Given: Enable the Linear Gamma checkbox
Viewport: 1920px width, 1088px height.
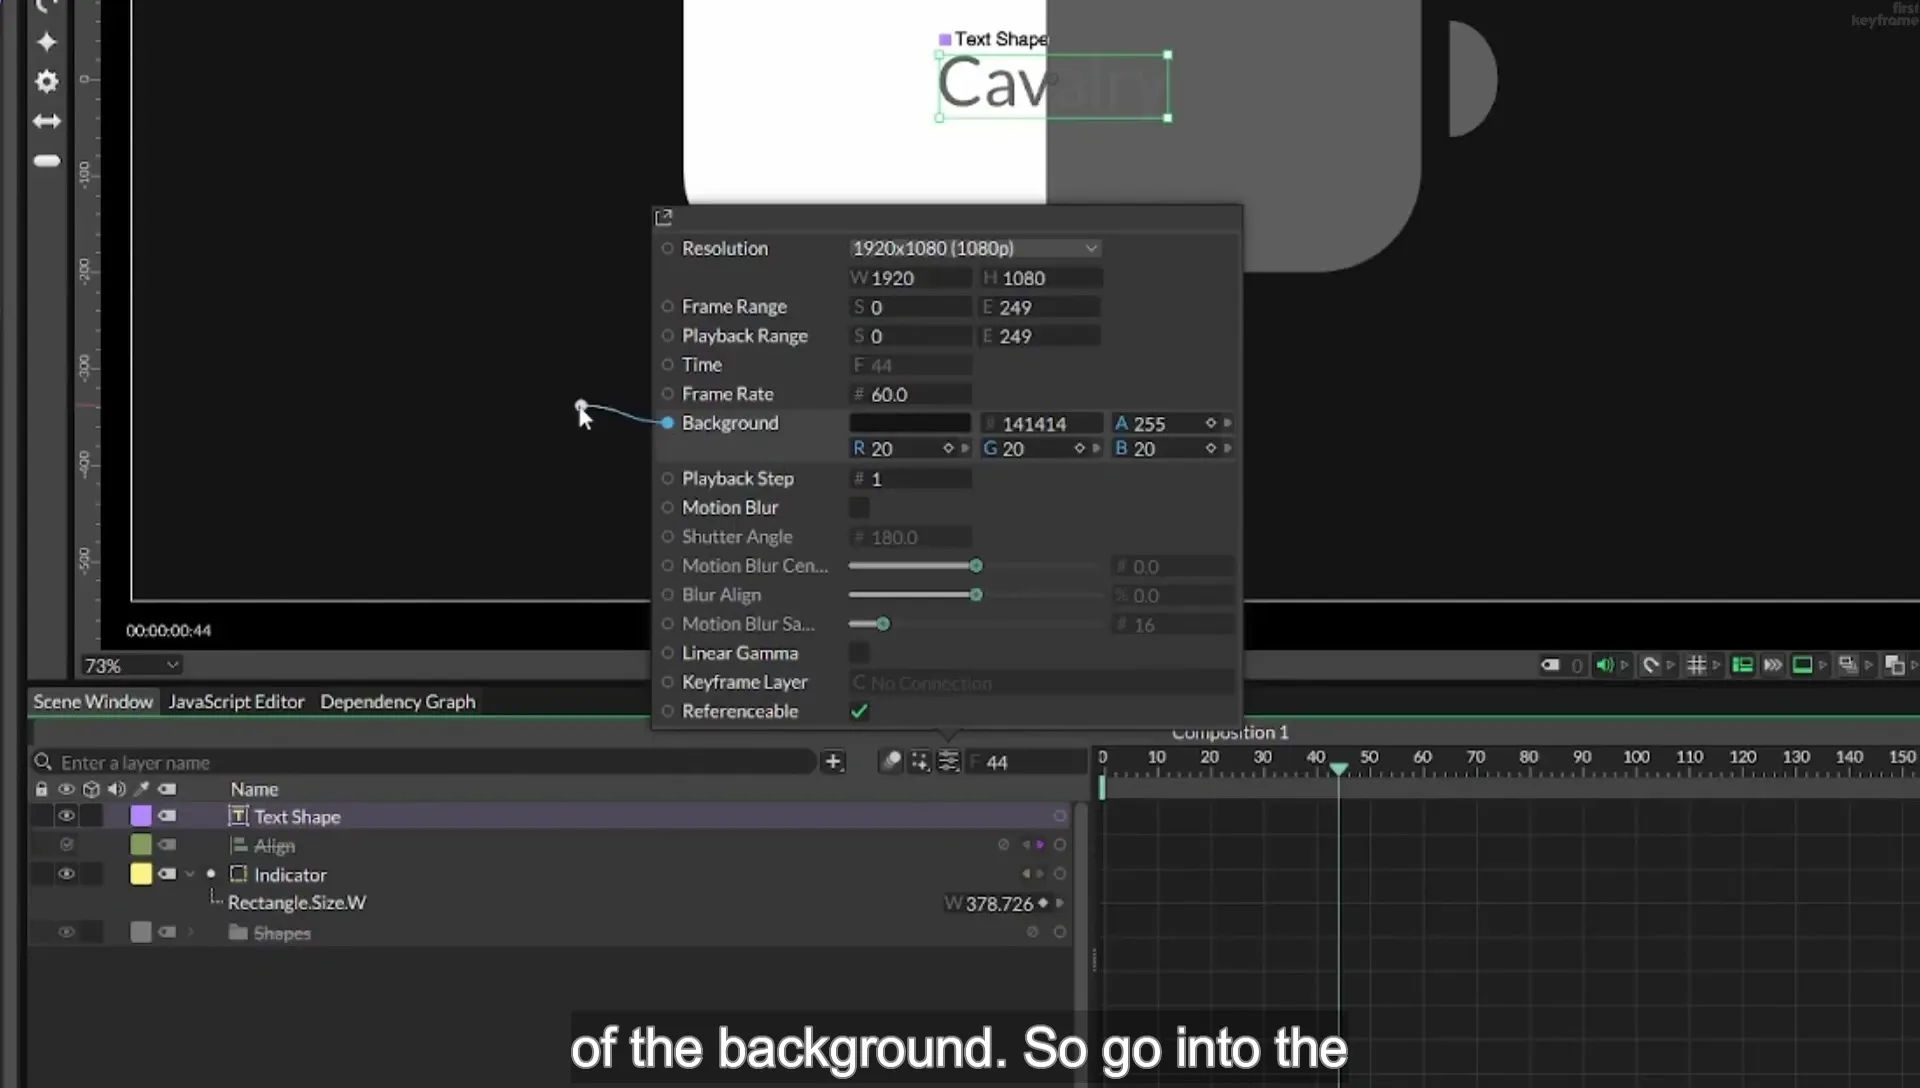Looking at the screenshot, I should point(859,653).
